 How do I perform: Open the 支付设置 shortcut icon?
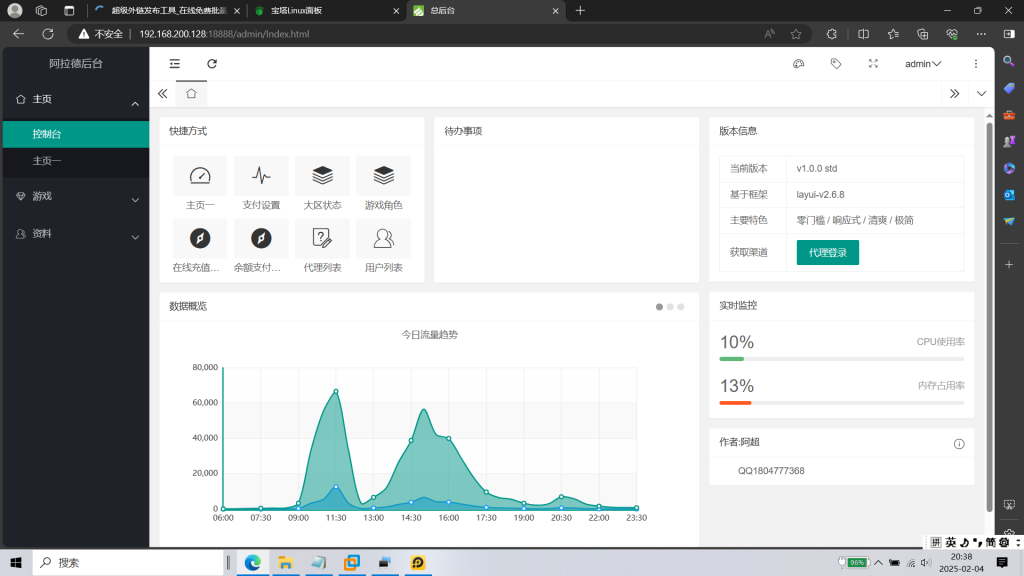(261, 176)
